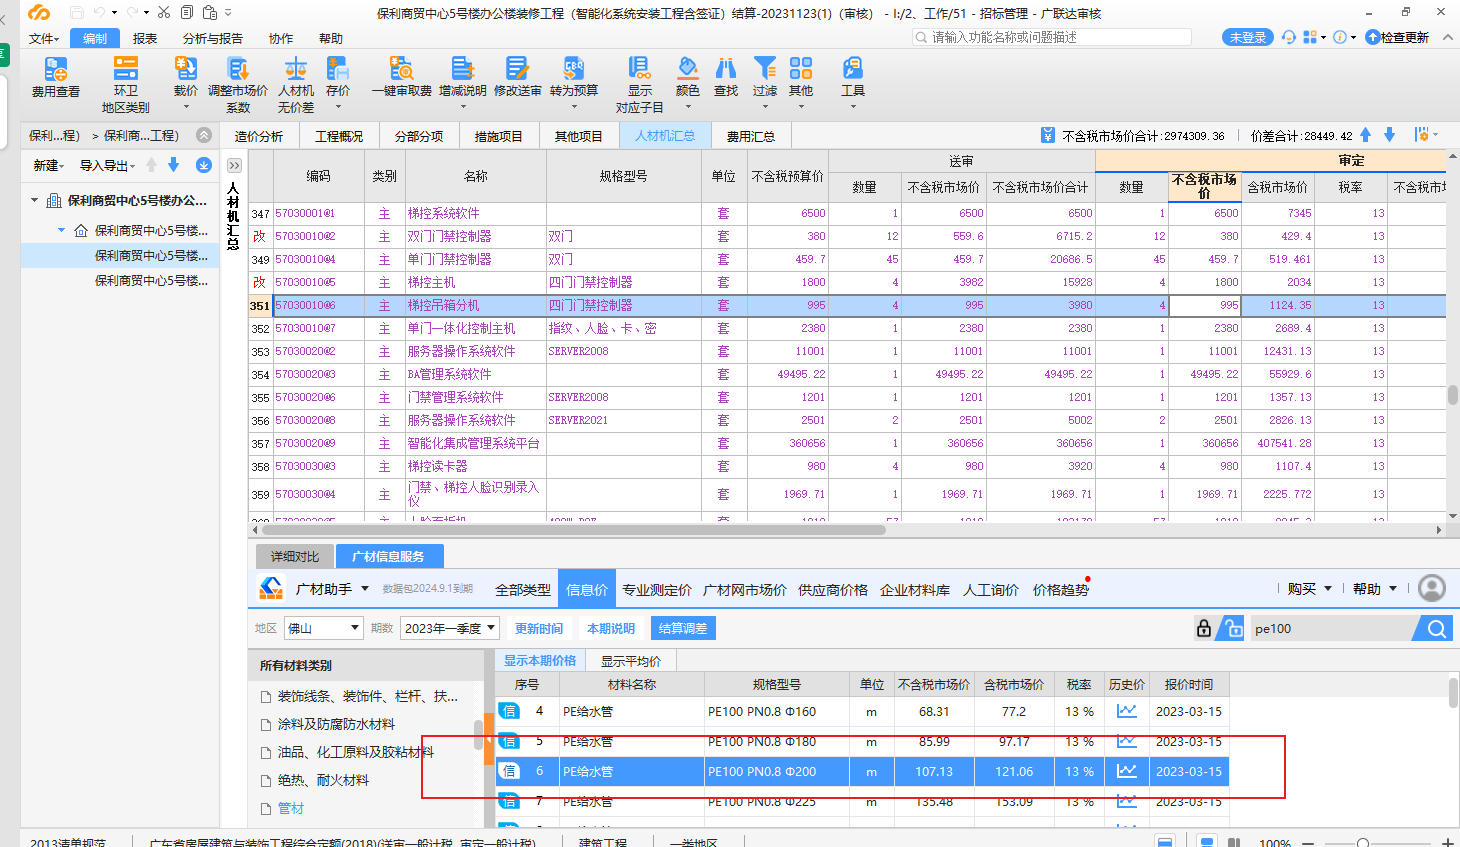Switch to the 报表 ribbon tab
The image size is (1460, 847).
pyautogui.click(x=145, y=38)
